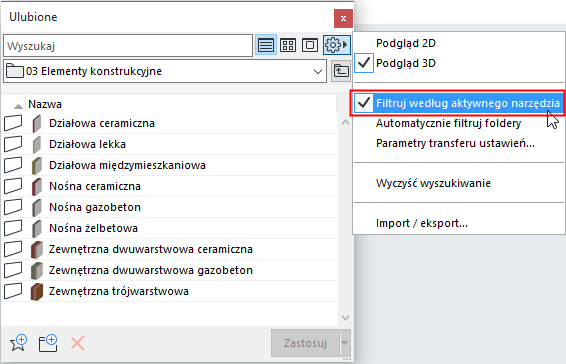The image size is (566, 364).
Task: Select Działowa lekka favorite
Action: [169, 144]
